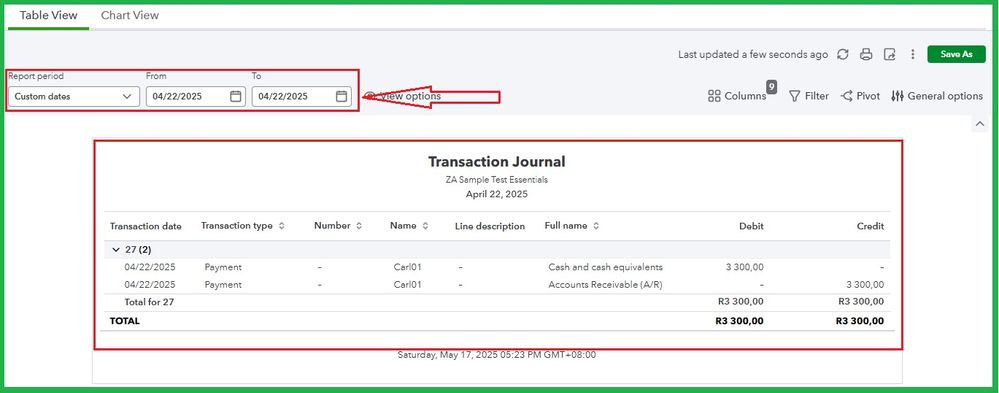The width and height of the screenshot is (999, 393).
Task: Refresh the report with the reload icon
Action: [x=843, y=54]
